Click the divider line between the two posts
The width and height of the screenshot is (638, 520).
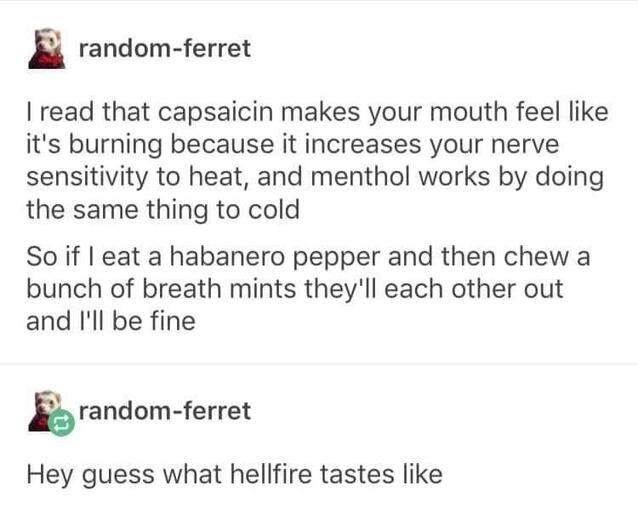(x=319, y=364)
